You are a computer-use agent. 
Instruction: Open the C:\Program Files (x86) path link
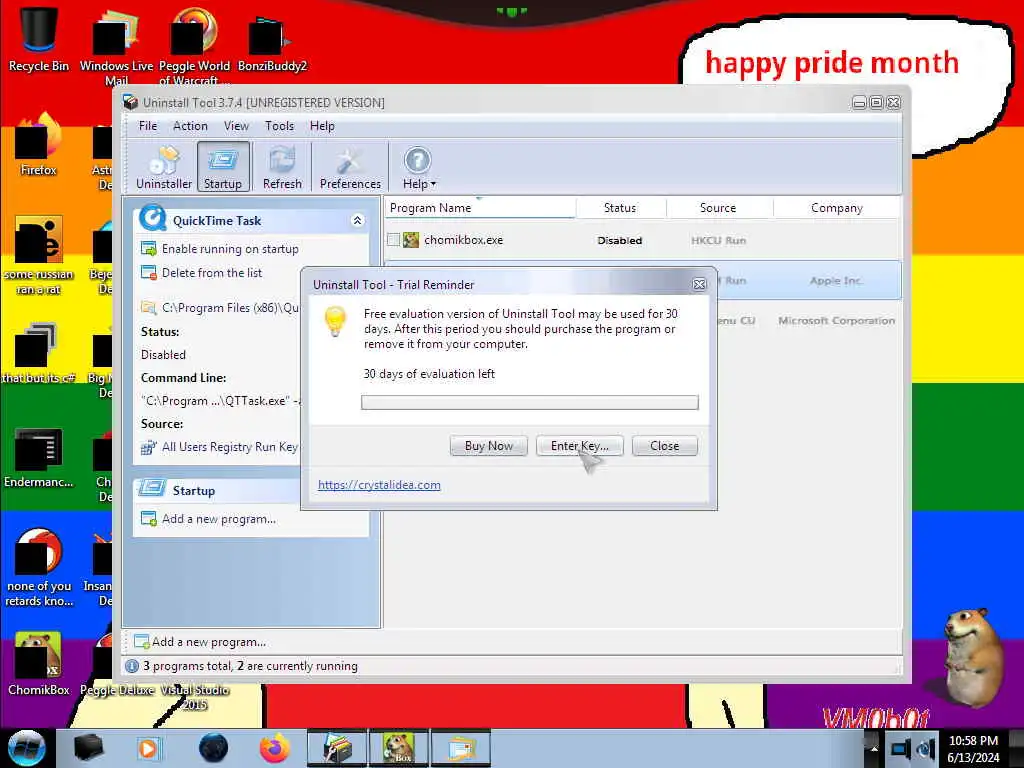click(x=230, y=308)
